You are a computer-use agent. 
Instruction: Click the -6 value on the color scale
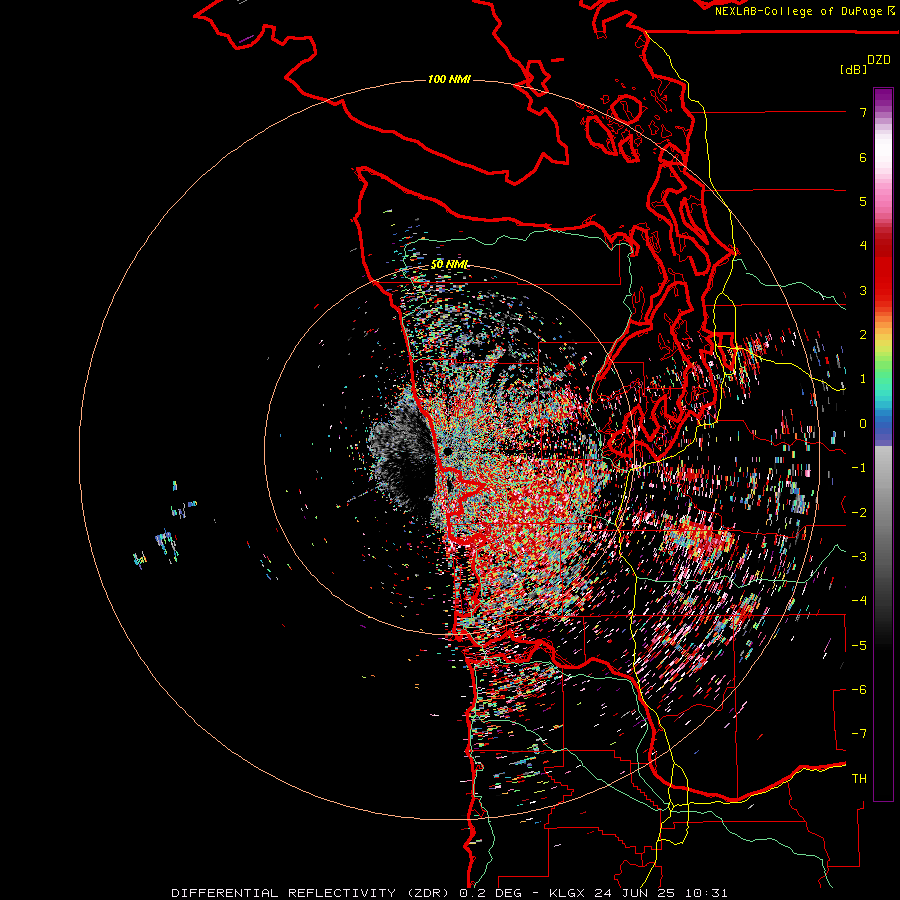tap(859, 690)
